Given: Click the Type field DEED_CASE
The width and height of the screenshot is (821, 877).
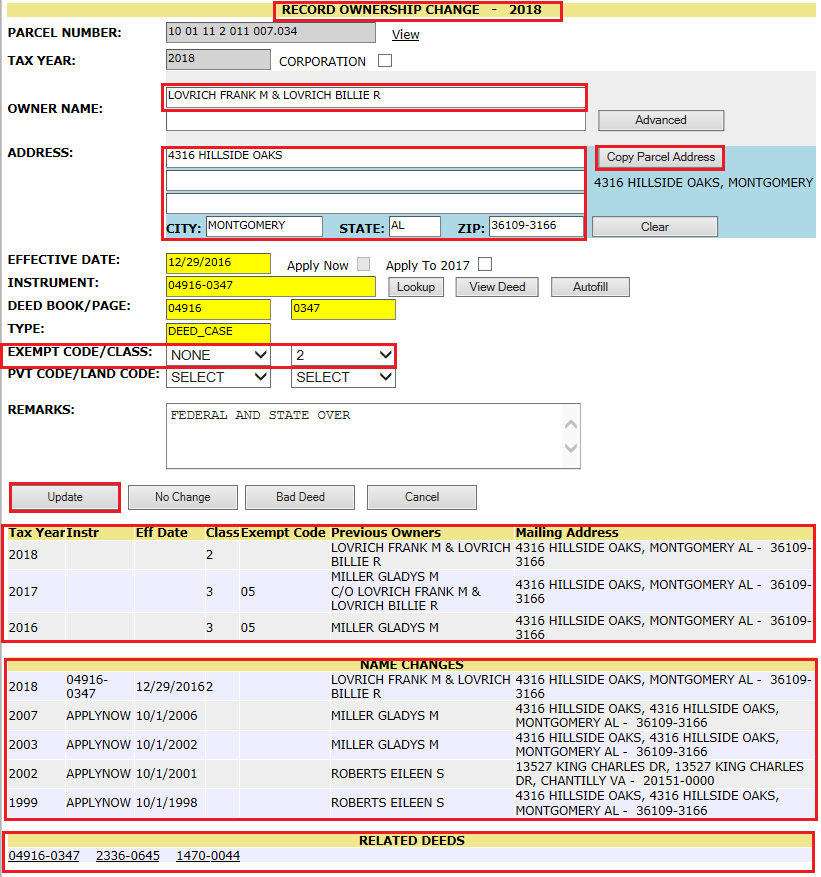Looking at the screenshot, I should [x=218, y=332].
